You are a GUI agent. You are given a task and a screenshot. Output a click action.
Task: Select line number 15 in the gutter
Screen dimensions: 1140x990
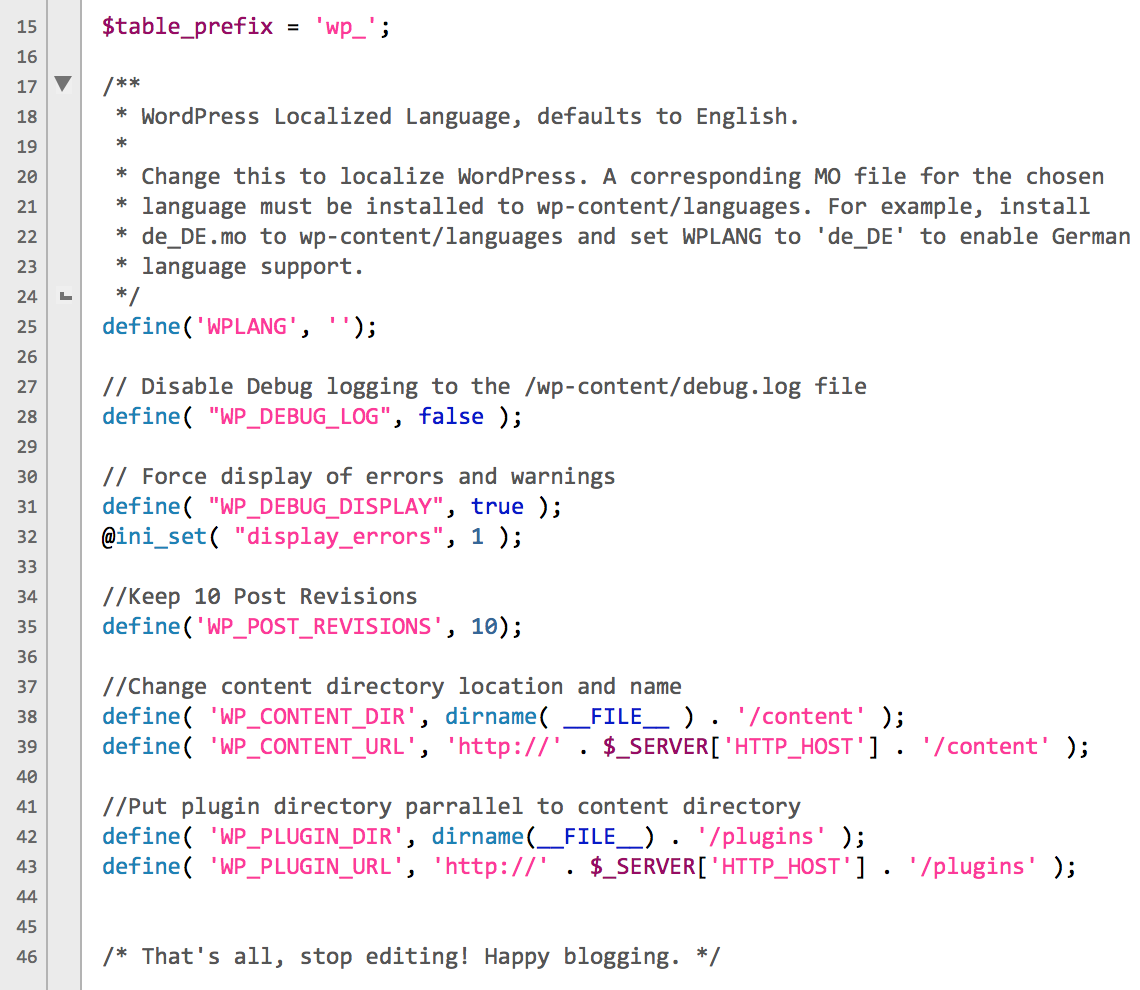[27, 27]
